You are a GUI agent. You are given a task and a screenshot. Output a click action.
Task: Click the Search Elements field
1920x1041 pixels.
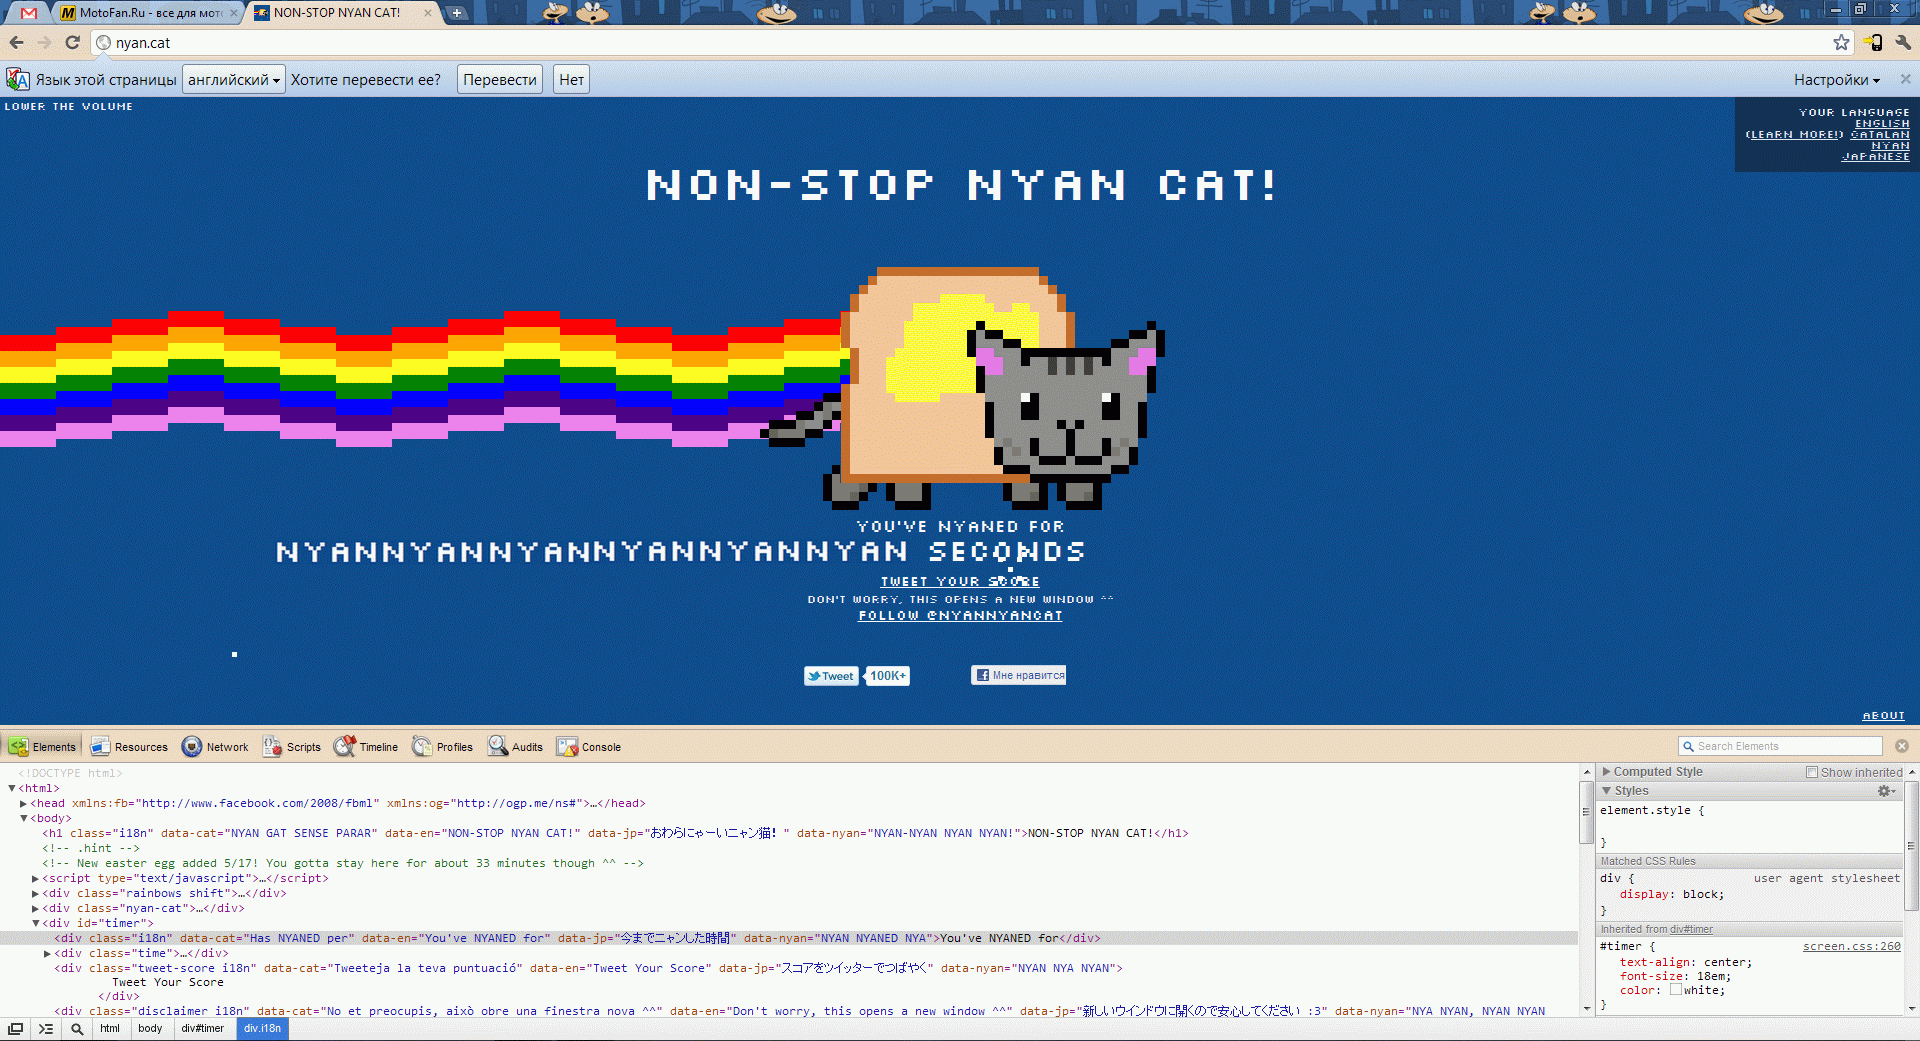point(1780,746)
